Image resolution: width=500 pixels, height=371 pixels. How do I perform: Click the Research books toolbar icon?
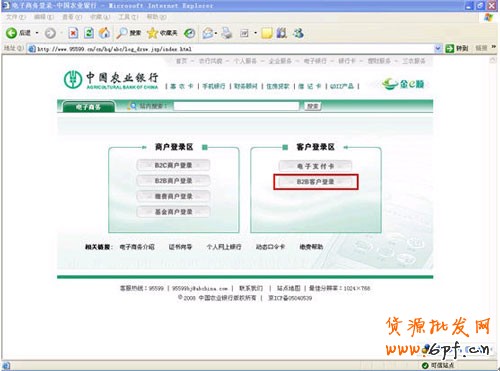tap(282, 33)
